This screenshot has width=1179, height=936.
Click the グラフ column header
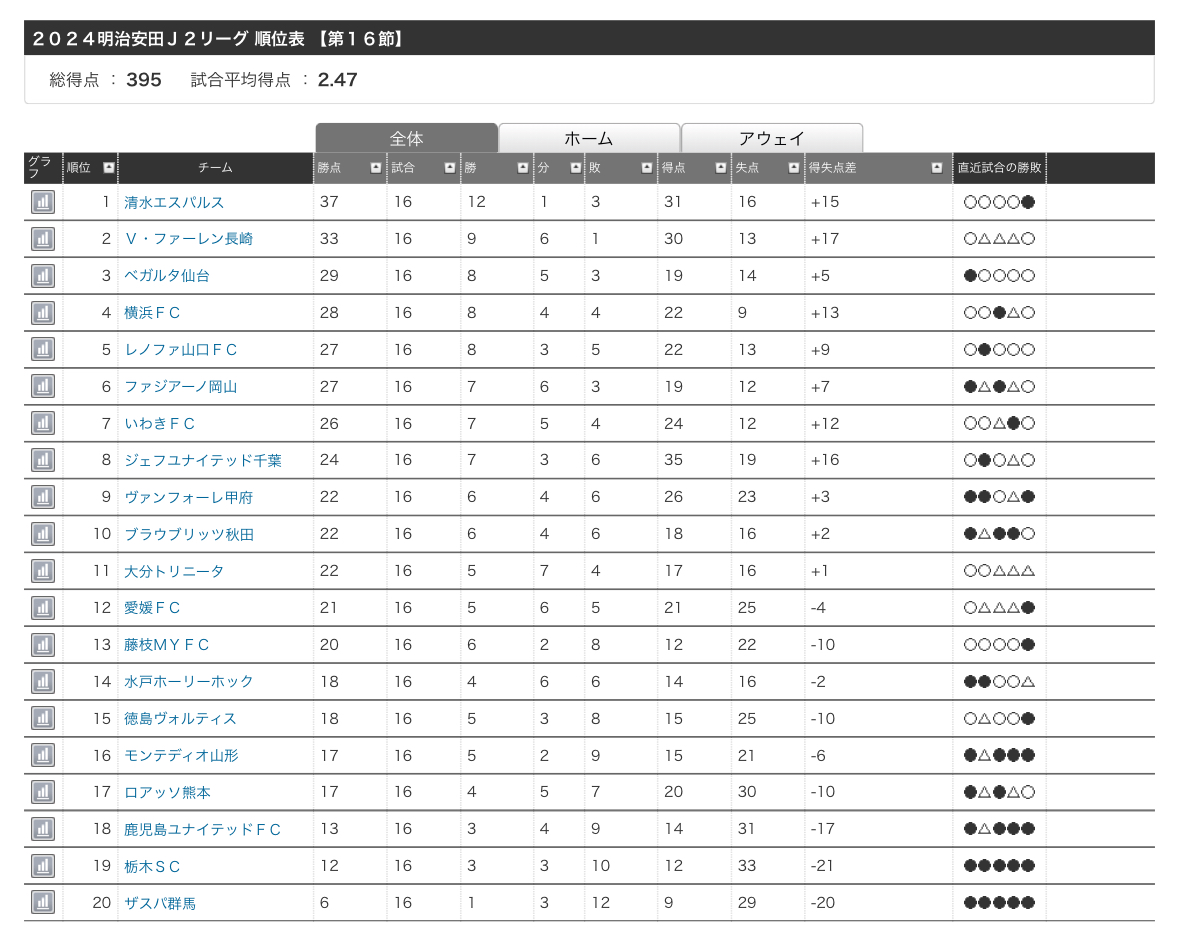43,168
